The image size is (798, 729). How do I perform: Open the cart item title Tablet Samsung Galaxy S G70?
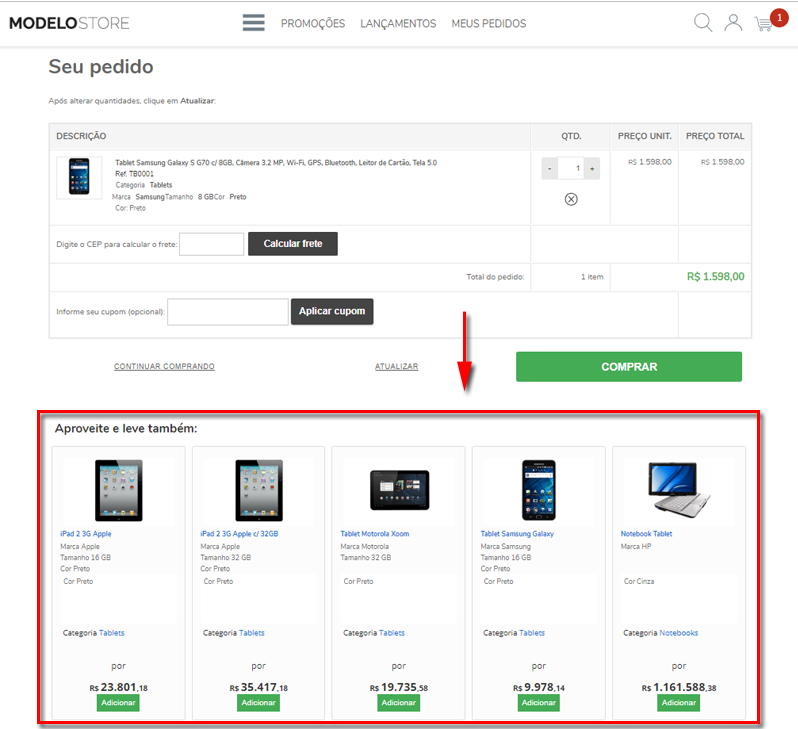click(276, 163)
